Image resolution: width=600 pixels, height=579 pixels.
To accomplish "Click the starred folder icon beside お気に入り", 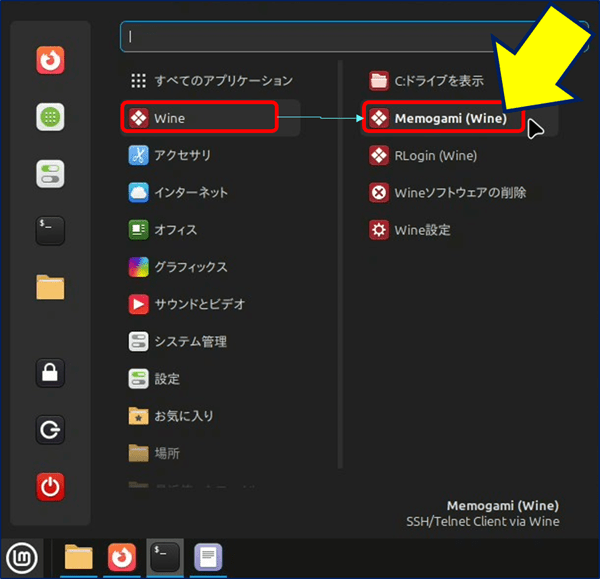I will pos(138,416).
